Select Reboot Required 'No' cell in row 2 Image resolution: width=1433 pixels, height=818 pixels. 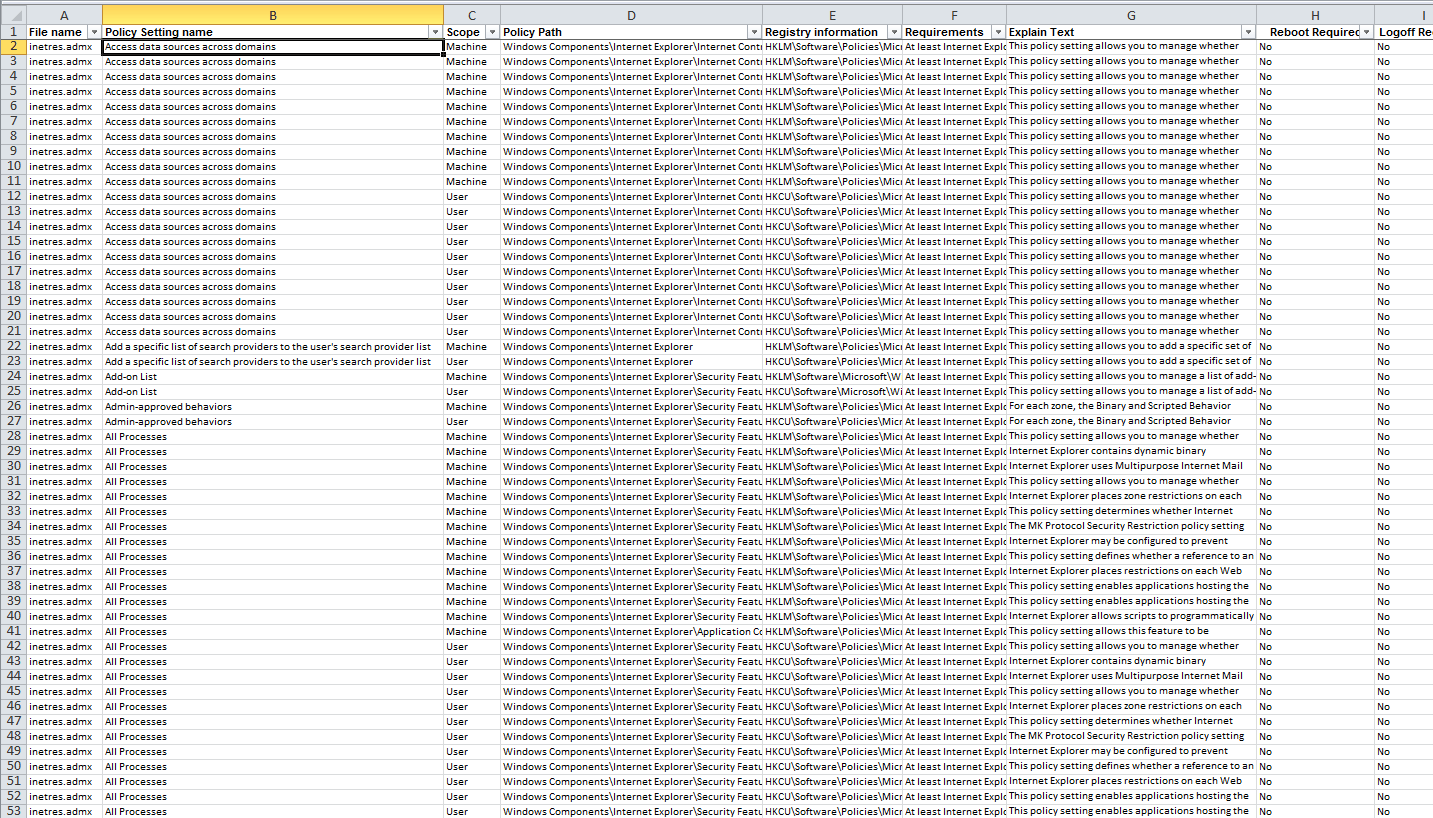tap(1315, 47)
